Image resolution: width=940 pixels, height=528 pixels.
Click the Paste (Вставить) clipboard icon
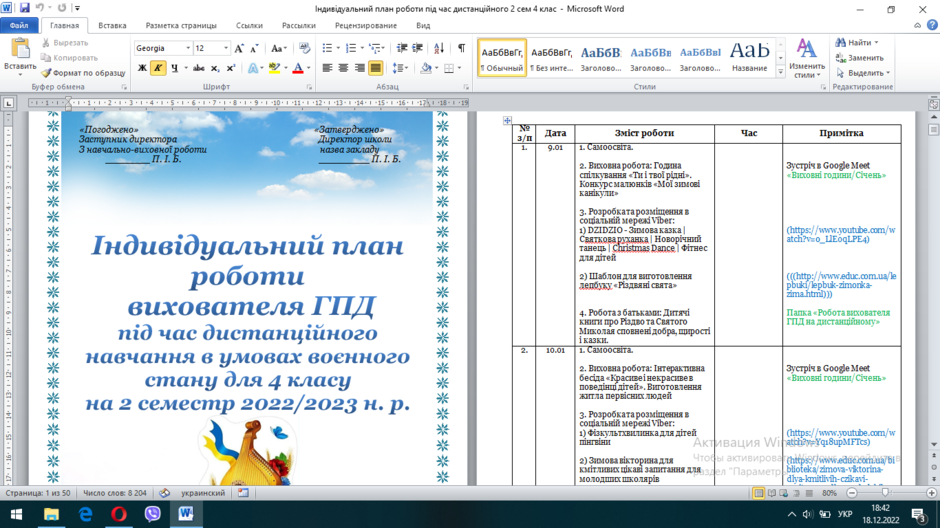(x=20, y=49)
